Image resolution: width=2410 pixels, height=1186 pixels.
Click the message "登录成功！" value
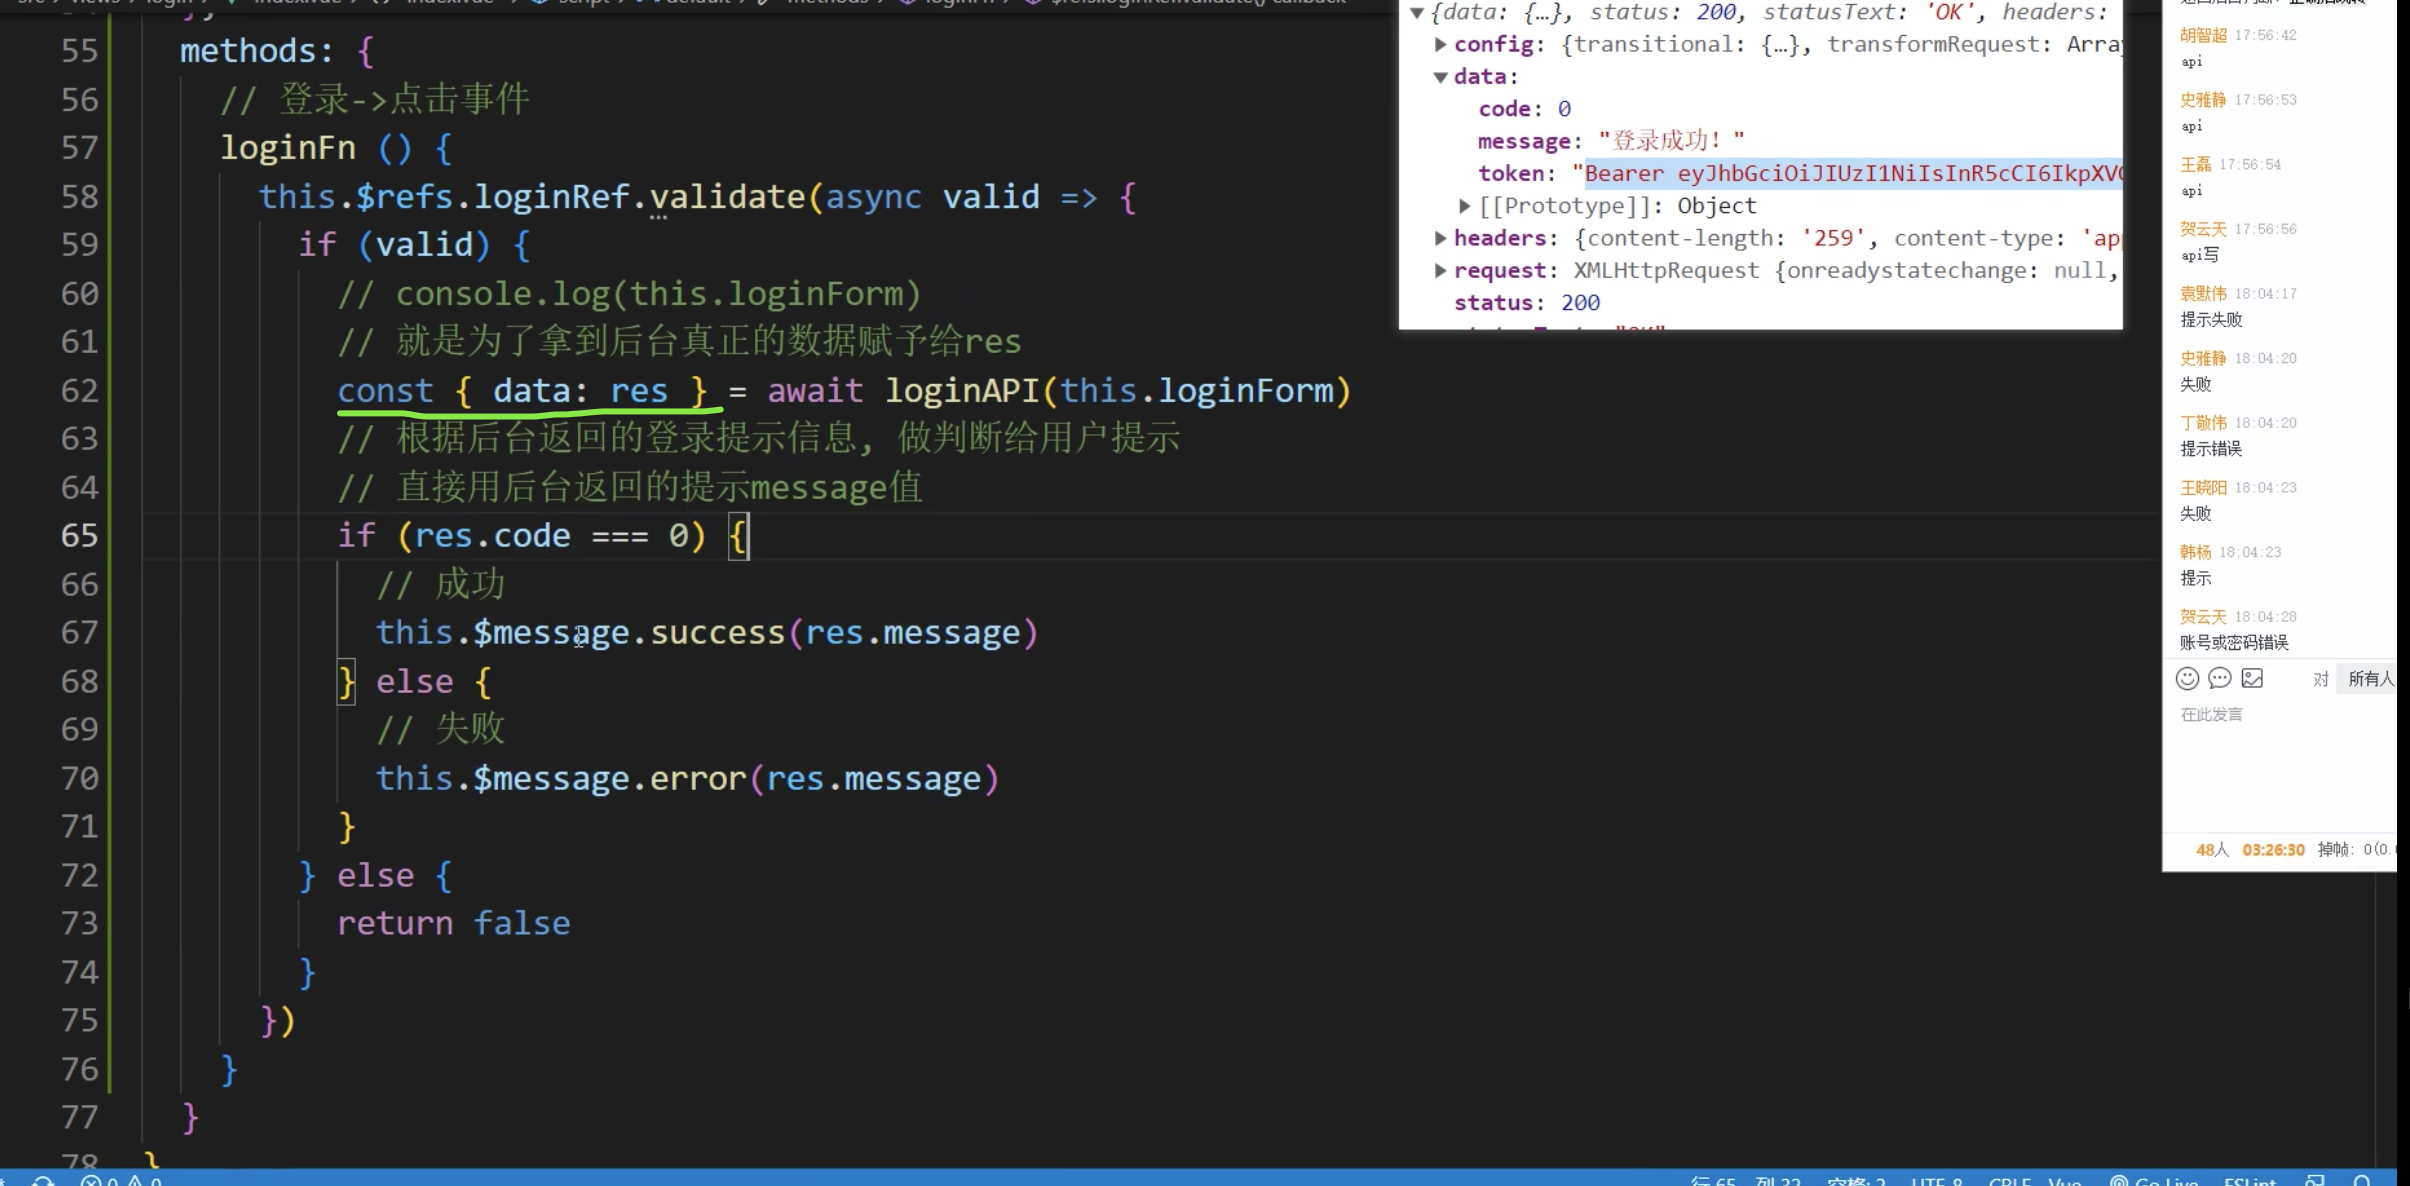tap(1671, 141)
